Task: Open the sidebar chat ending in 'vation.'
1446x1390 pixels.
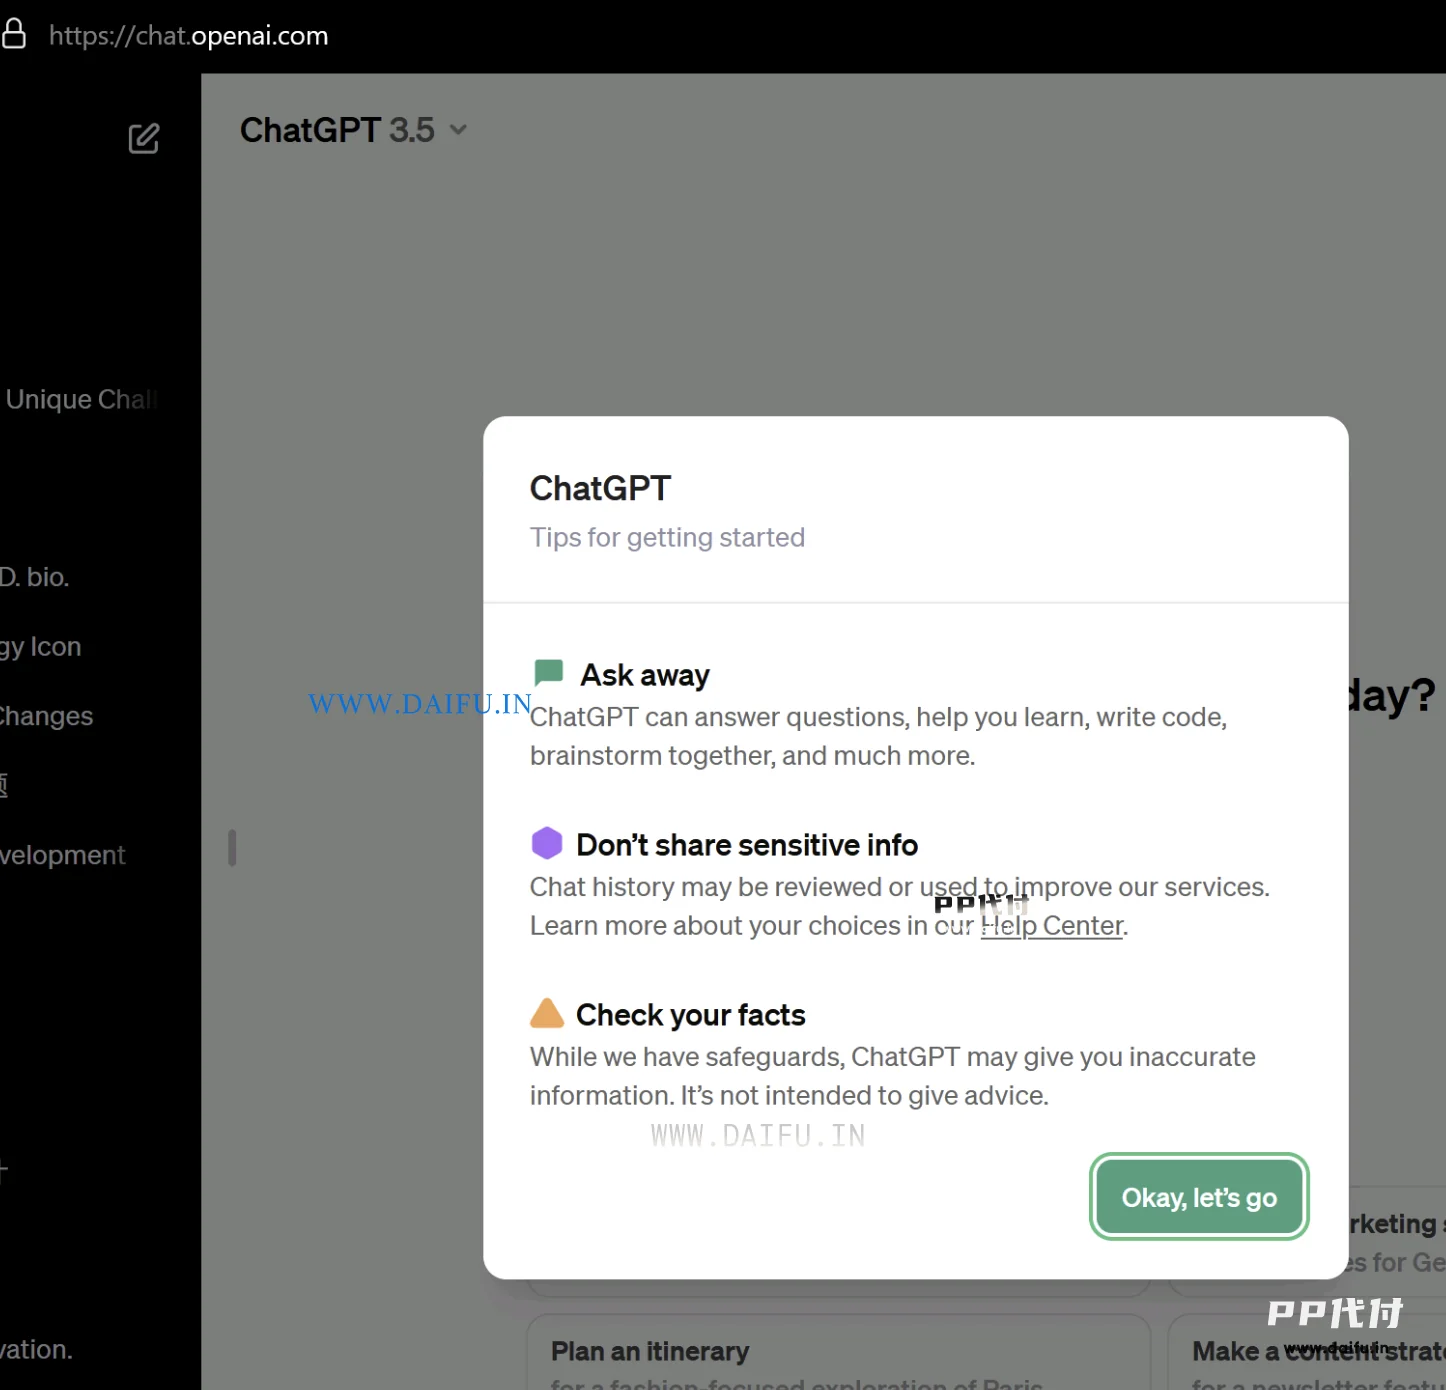Action: pos(37,1350)
